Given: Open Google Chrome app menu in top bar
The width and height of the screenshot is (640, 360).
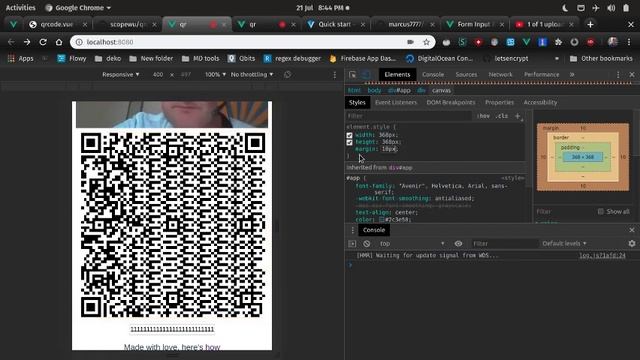Looking at the screenshot, I should [78, 8].
